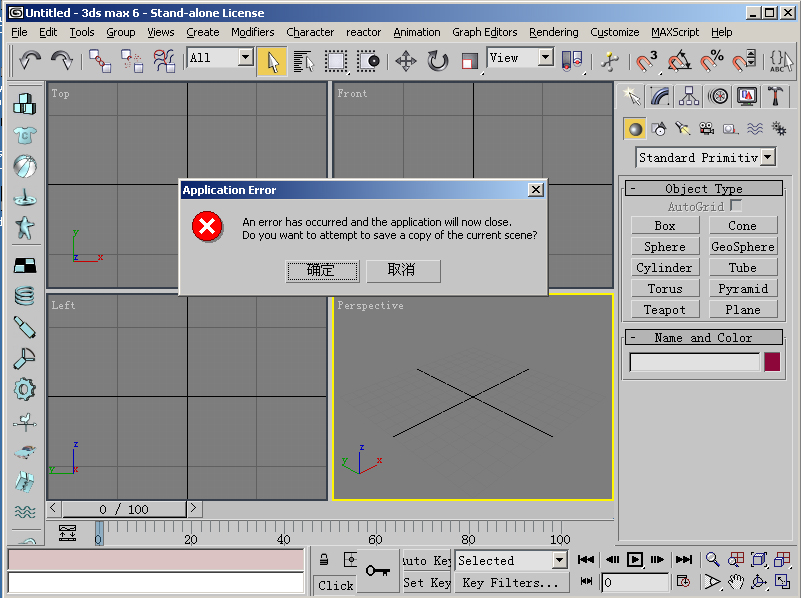Select the Shapes category icon
Image resolution: width=801 pixels, height=598 pixels.
click(x=659, y=129)
